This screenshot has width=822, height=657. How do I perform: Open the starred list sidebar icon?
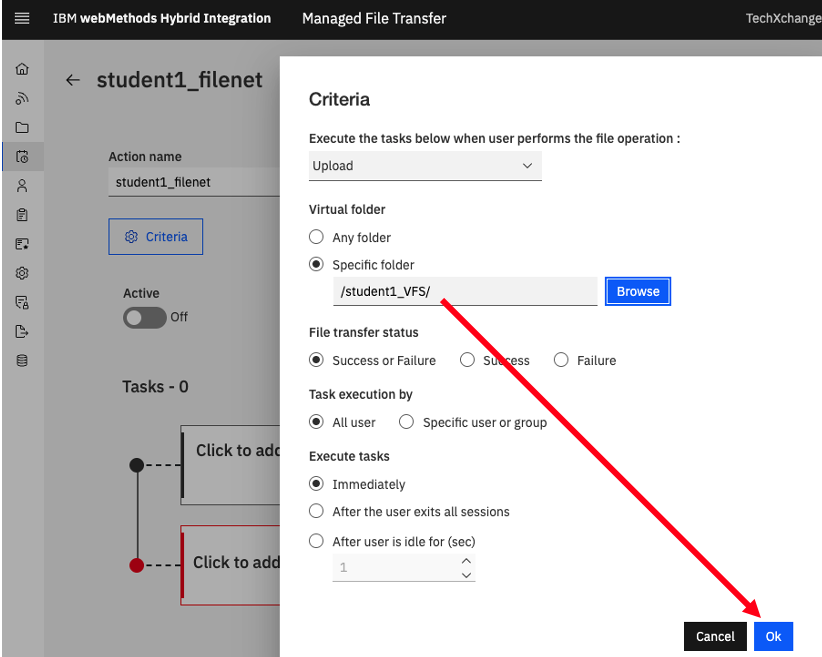[x=22, y=244]
